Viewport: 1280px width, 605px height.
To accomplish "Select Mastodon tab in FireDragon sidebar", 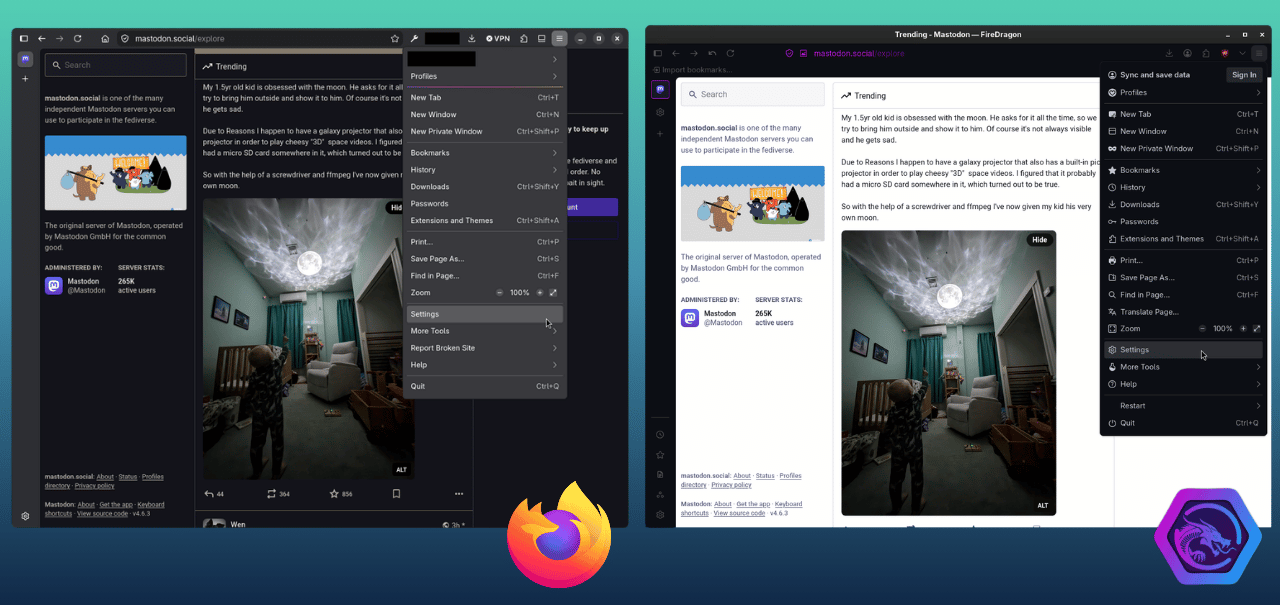I will tap(660, 89).
